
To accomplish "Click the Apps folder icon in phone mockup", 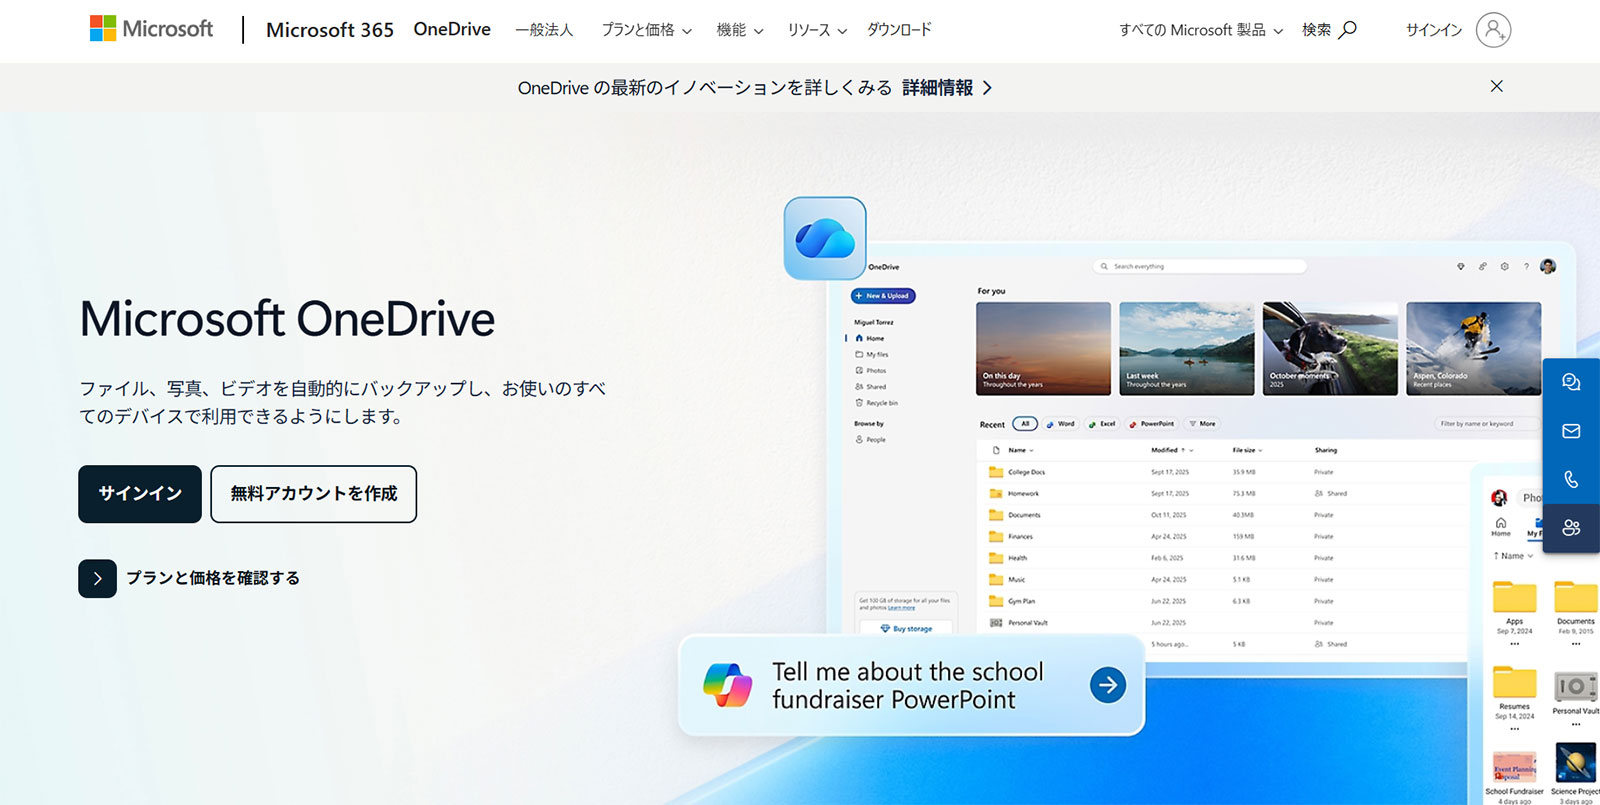I will coord(1514,597).
